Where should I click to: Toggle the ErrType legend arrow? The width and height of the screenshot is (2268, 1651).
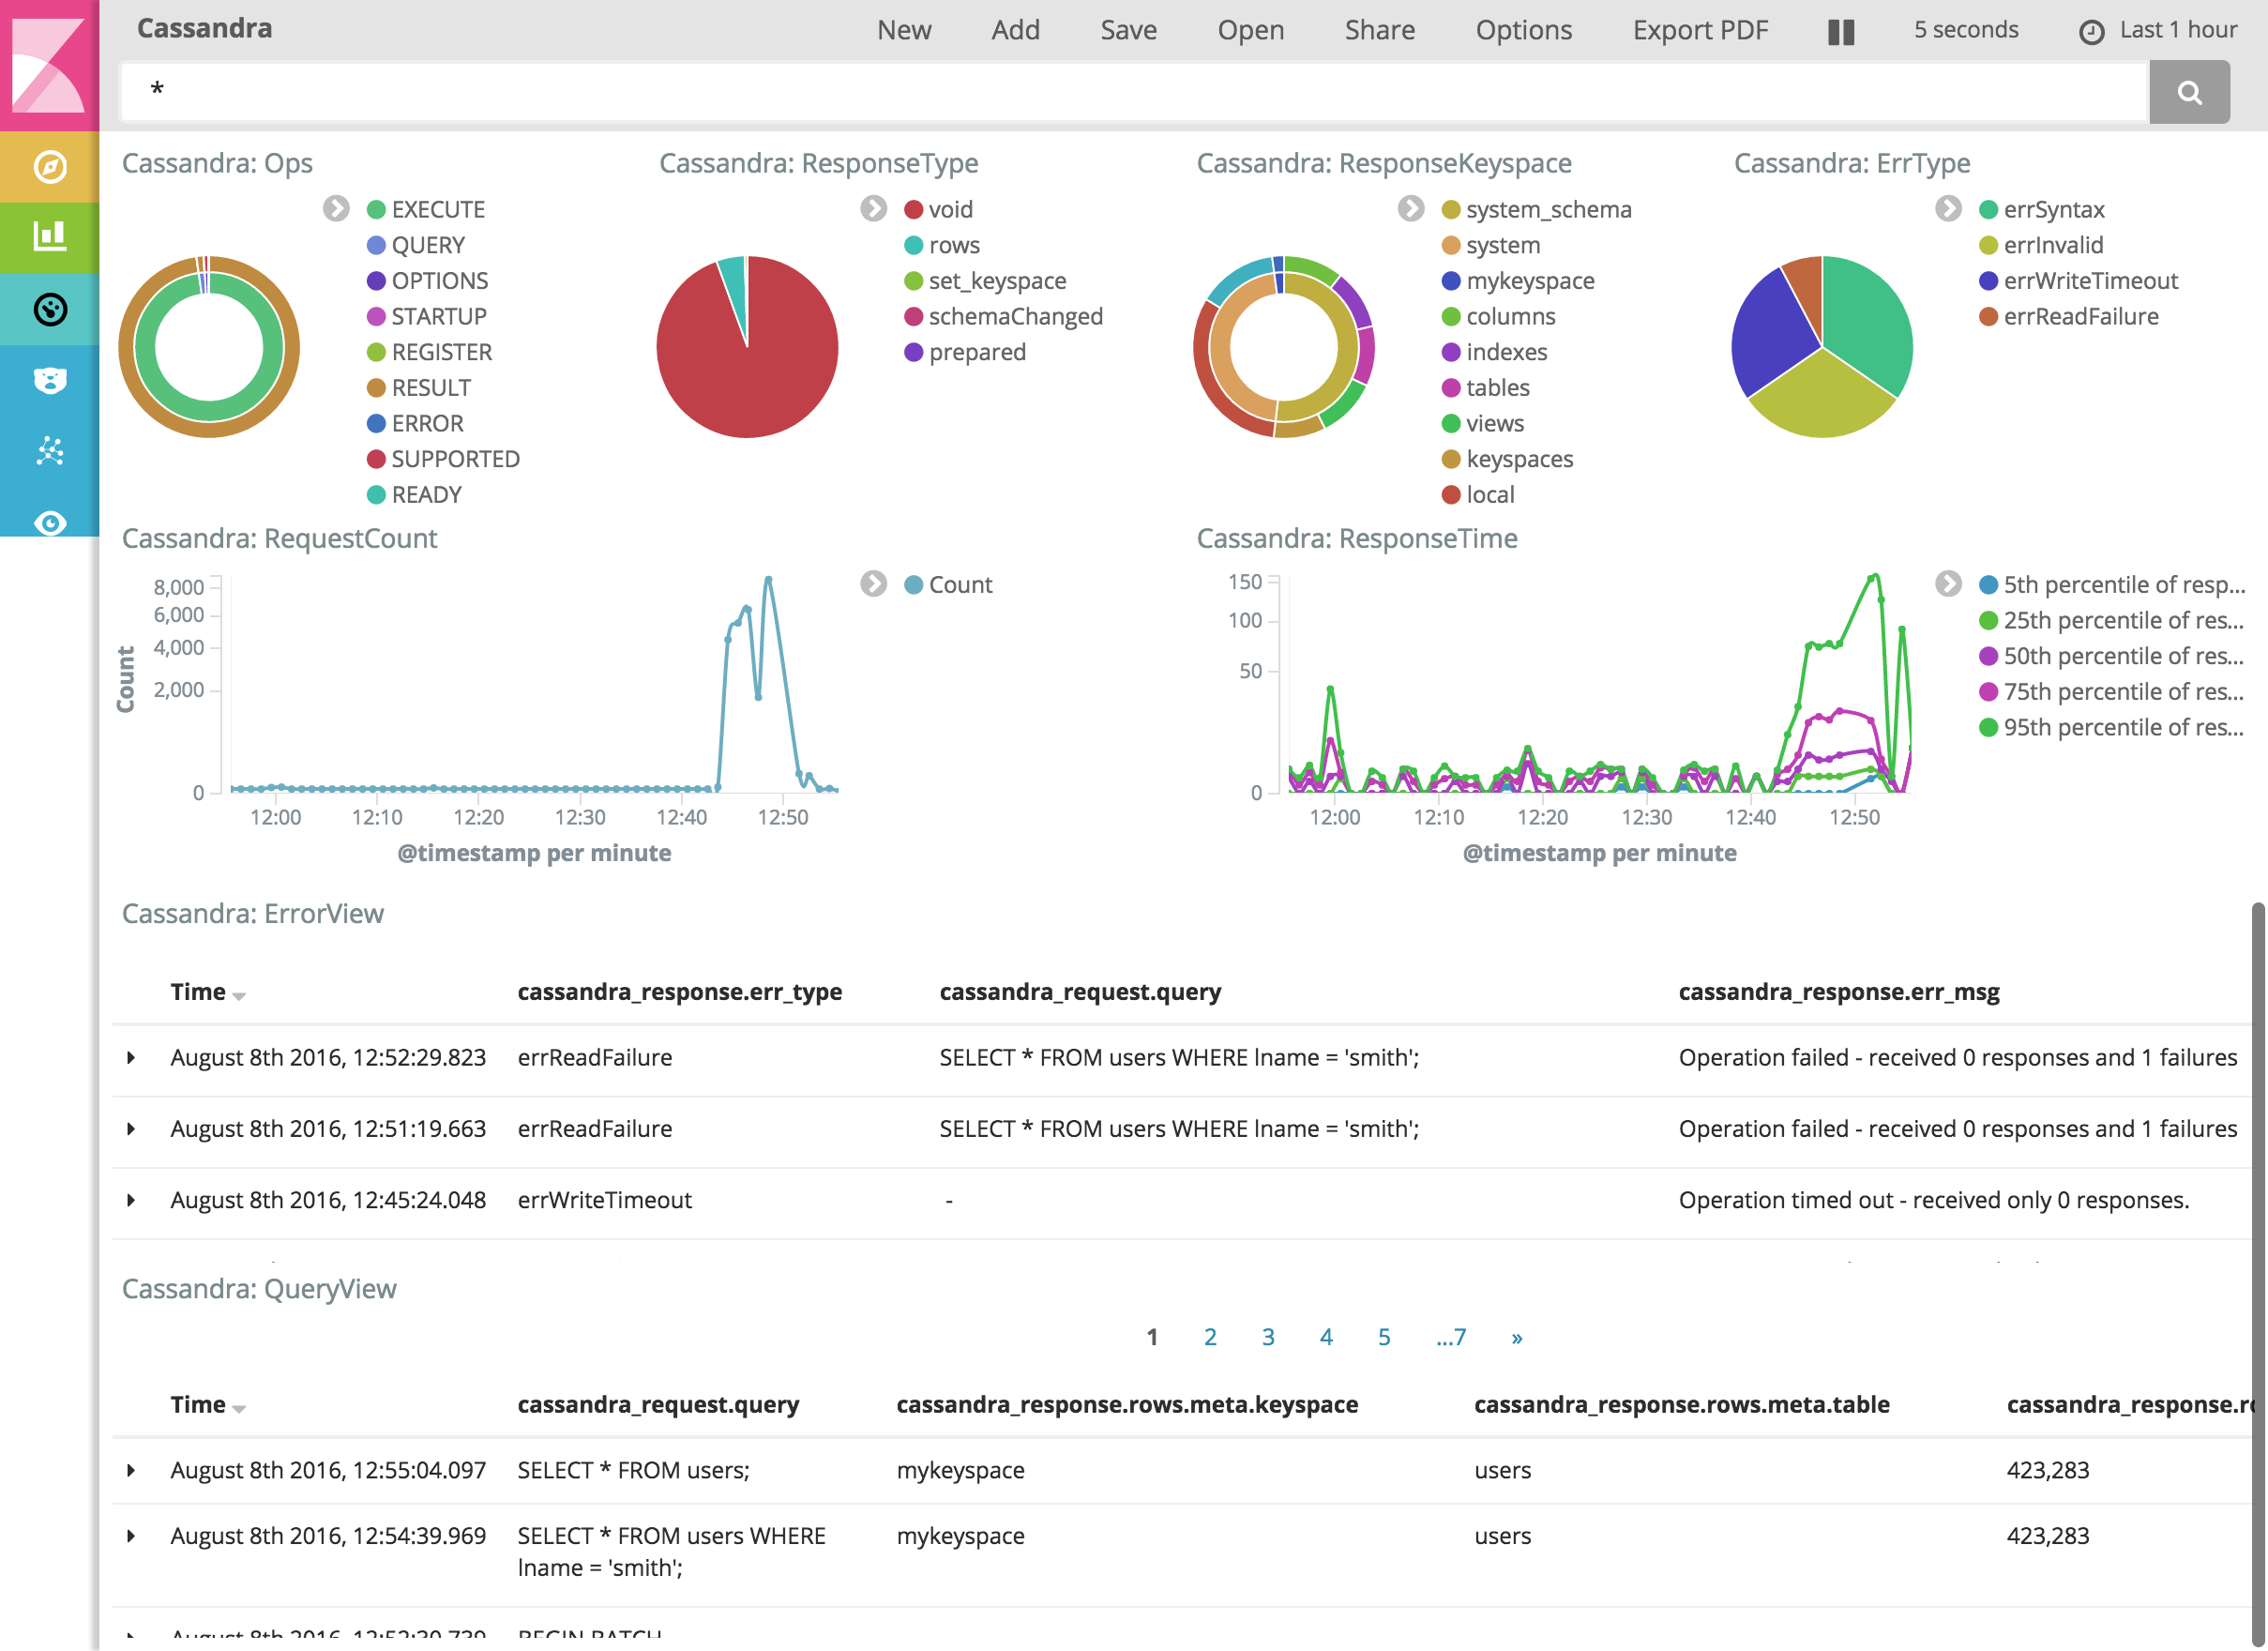coord(1947,208)
